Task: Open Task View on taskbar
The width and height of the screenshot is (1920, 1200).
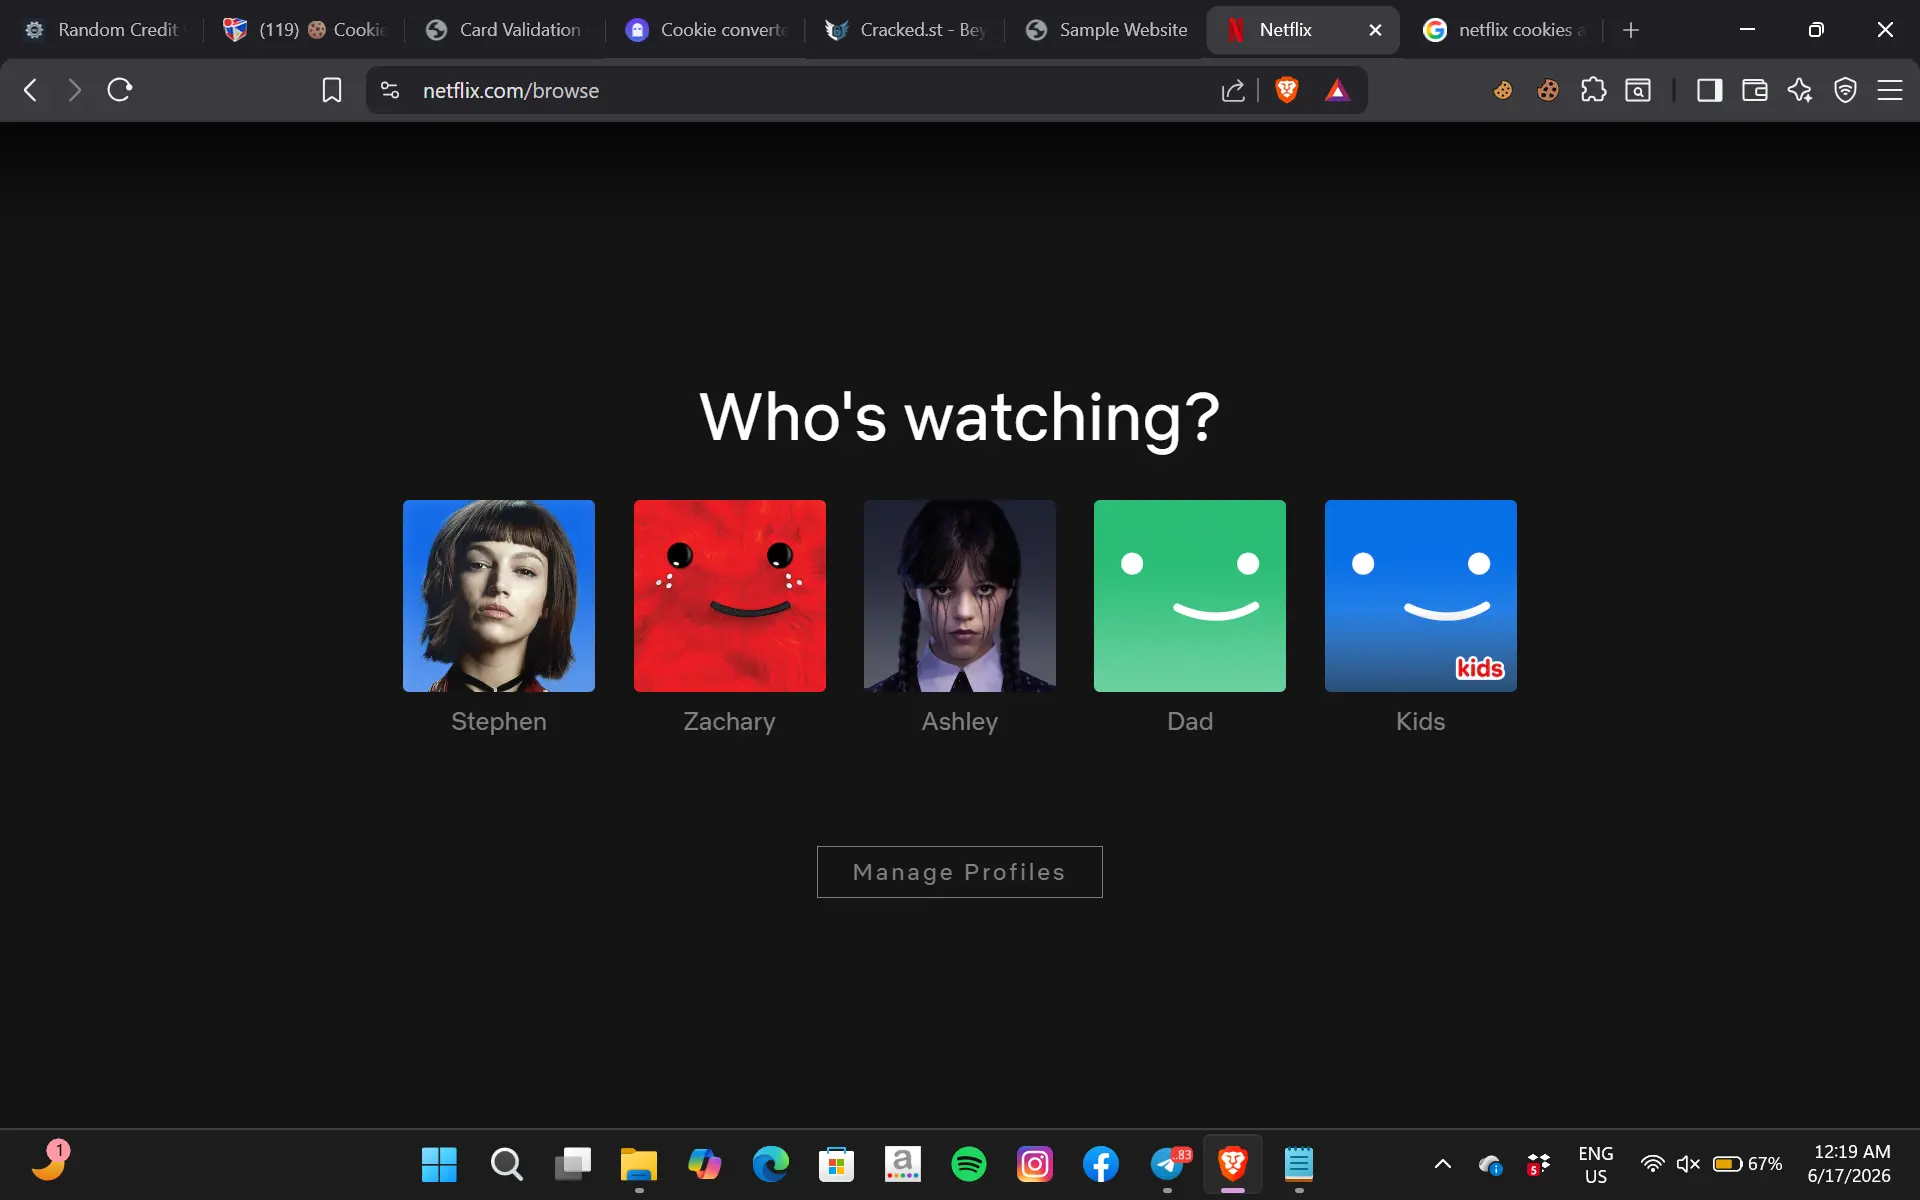Action: tap(573, 1164)
